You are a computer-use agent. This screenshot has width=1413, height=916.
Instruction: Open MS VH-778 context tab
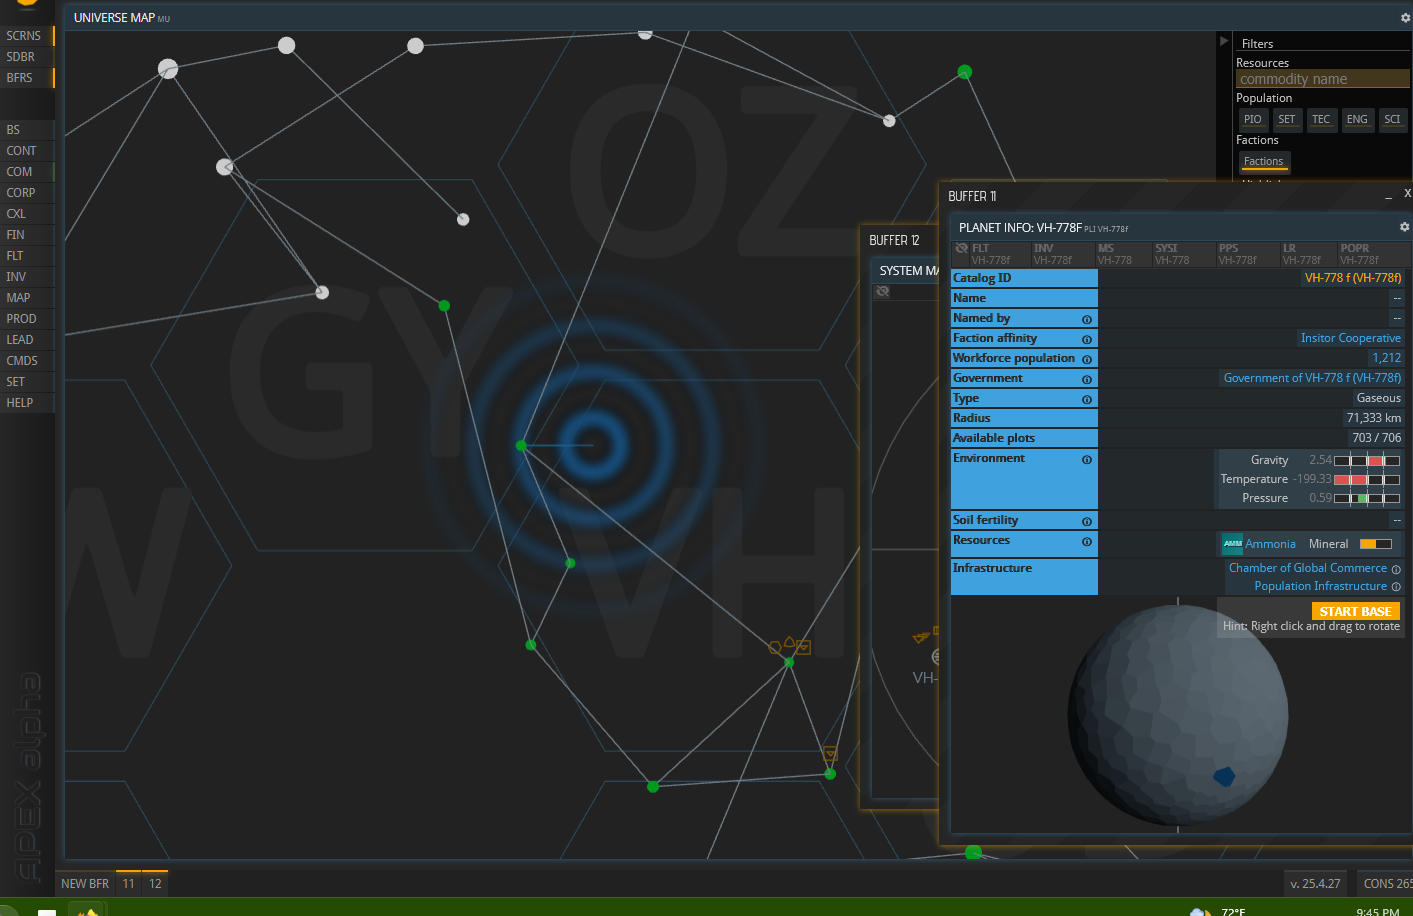pos(1123,254)
